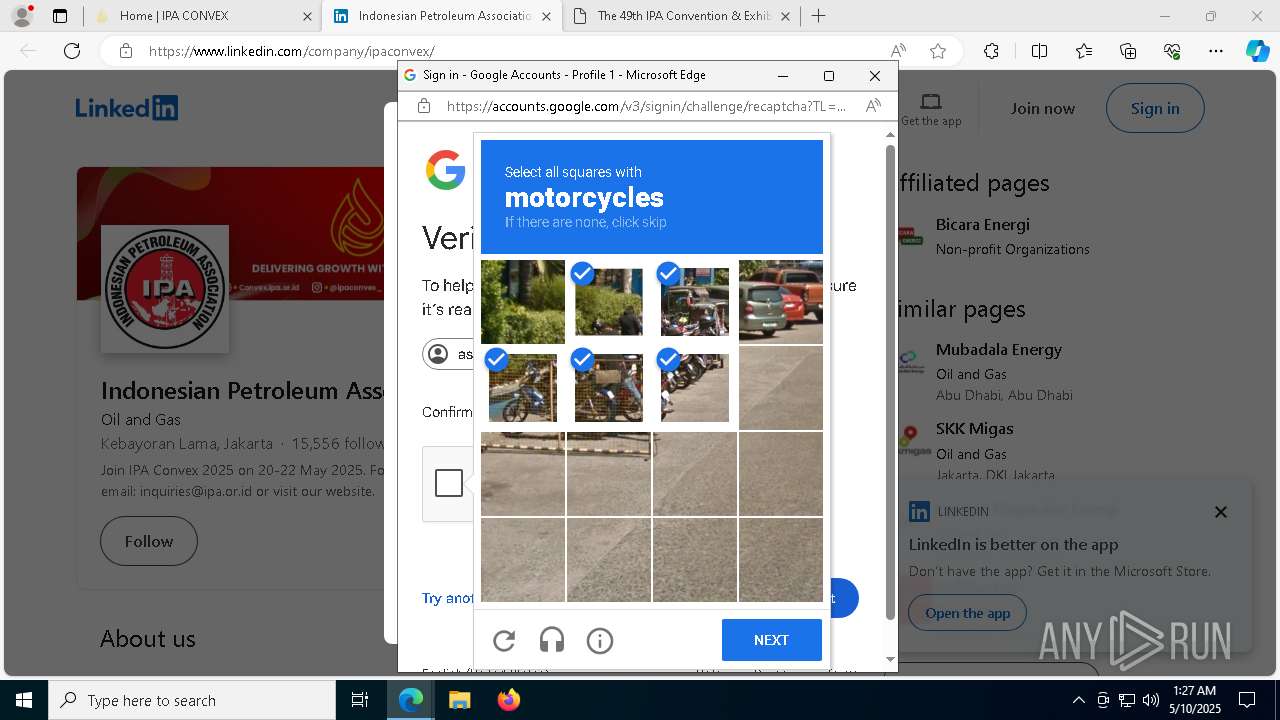Open Tab actions menu icon
The height and width of the screenshot is (720, 1280).
click(60, 16)
